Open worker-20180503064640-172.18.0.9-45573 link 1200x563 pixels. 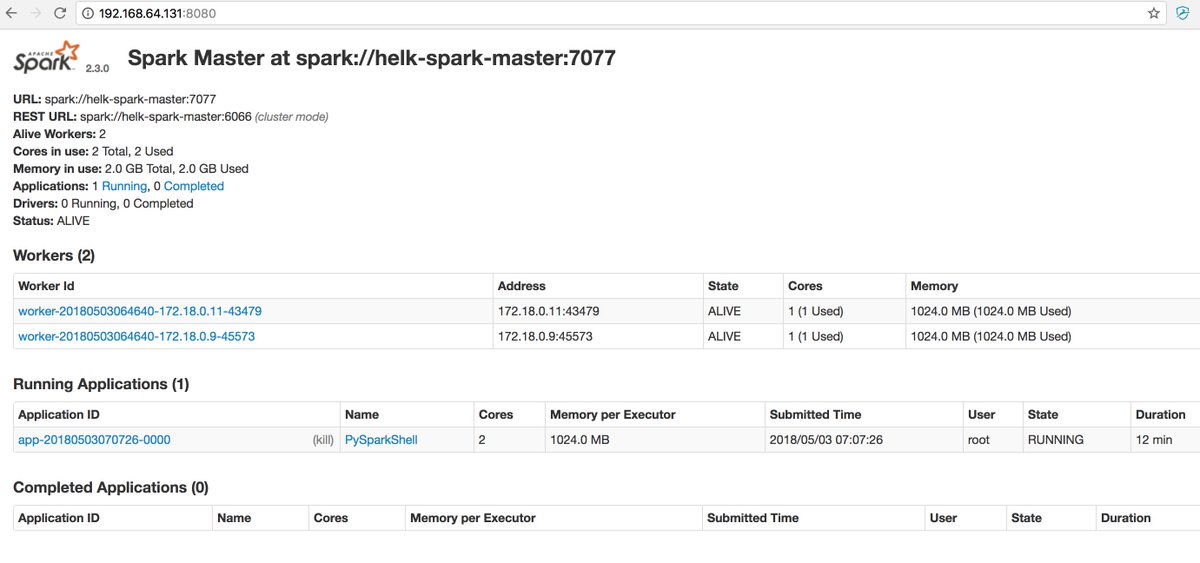tap(136, 336)
